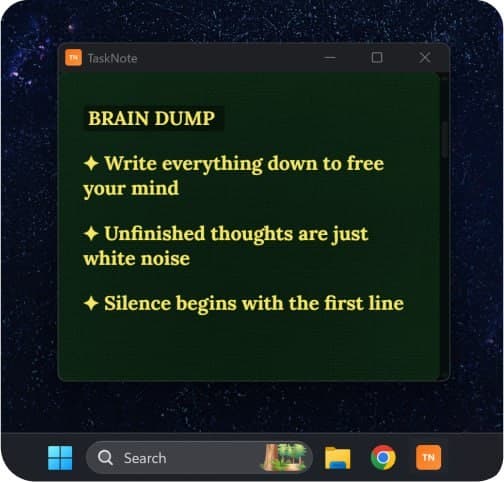Open TaskNote from the taskbar icon
Image resolution: width=504 pixels, height=482 pixels.
(428, 457)
